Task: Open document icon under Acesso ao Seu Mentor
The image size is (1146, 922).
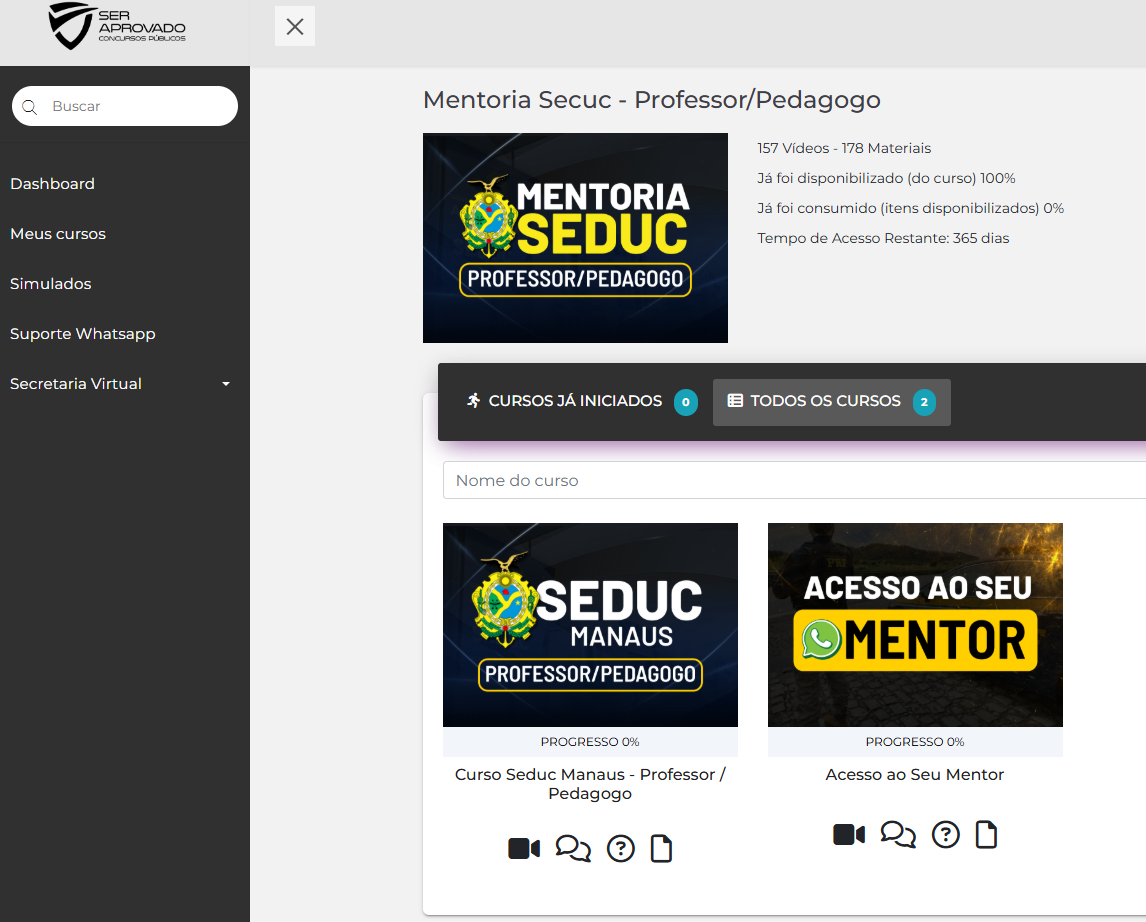Action: [x=986, y=834]
